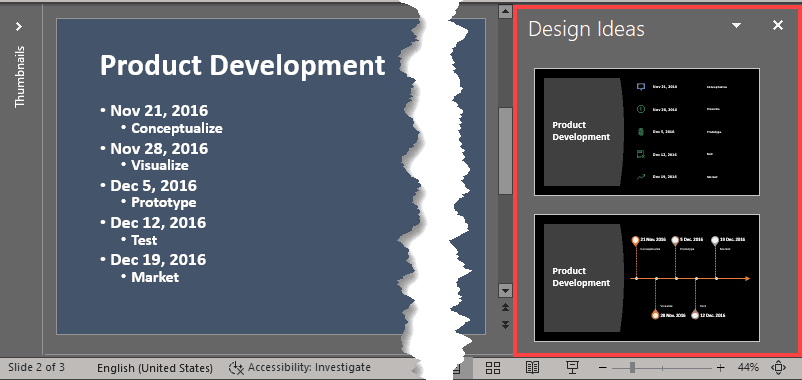Expand the Thumbnails pane with the chevron

(x=19, y=26)
